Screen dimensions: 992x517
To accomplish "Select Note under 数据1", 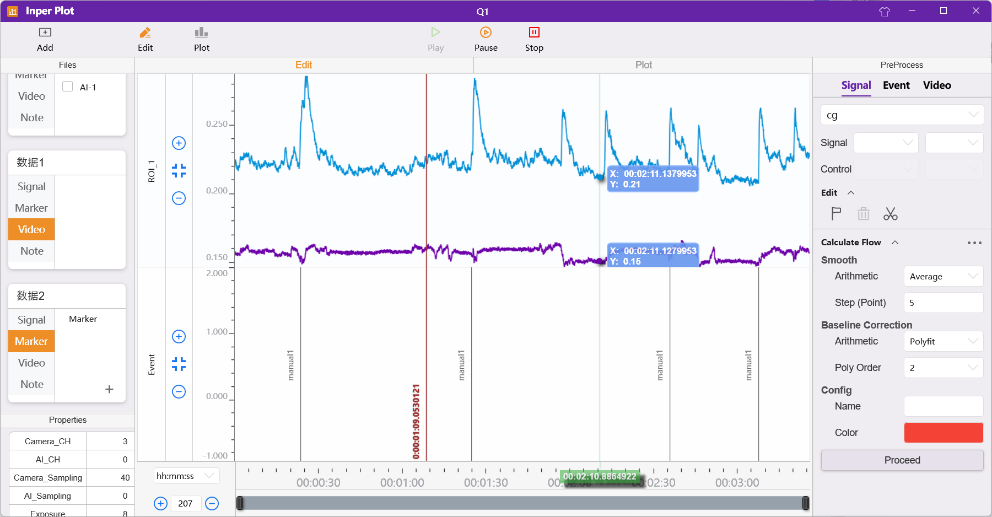I will point(32,251).
